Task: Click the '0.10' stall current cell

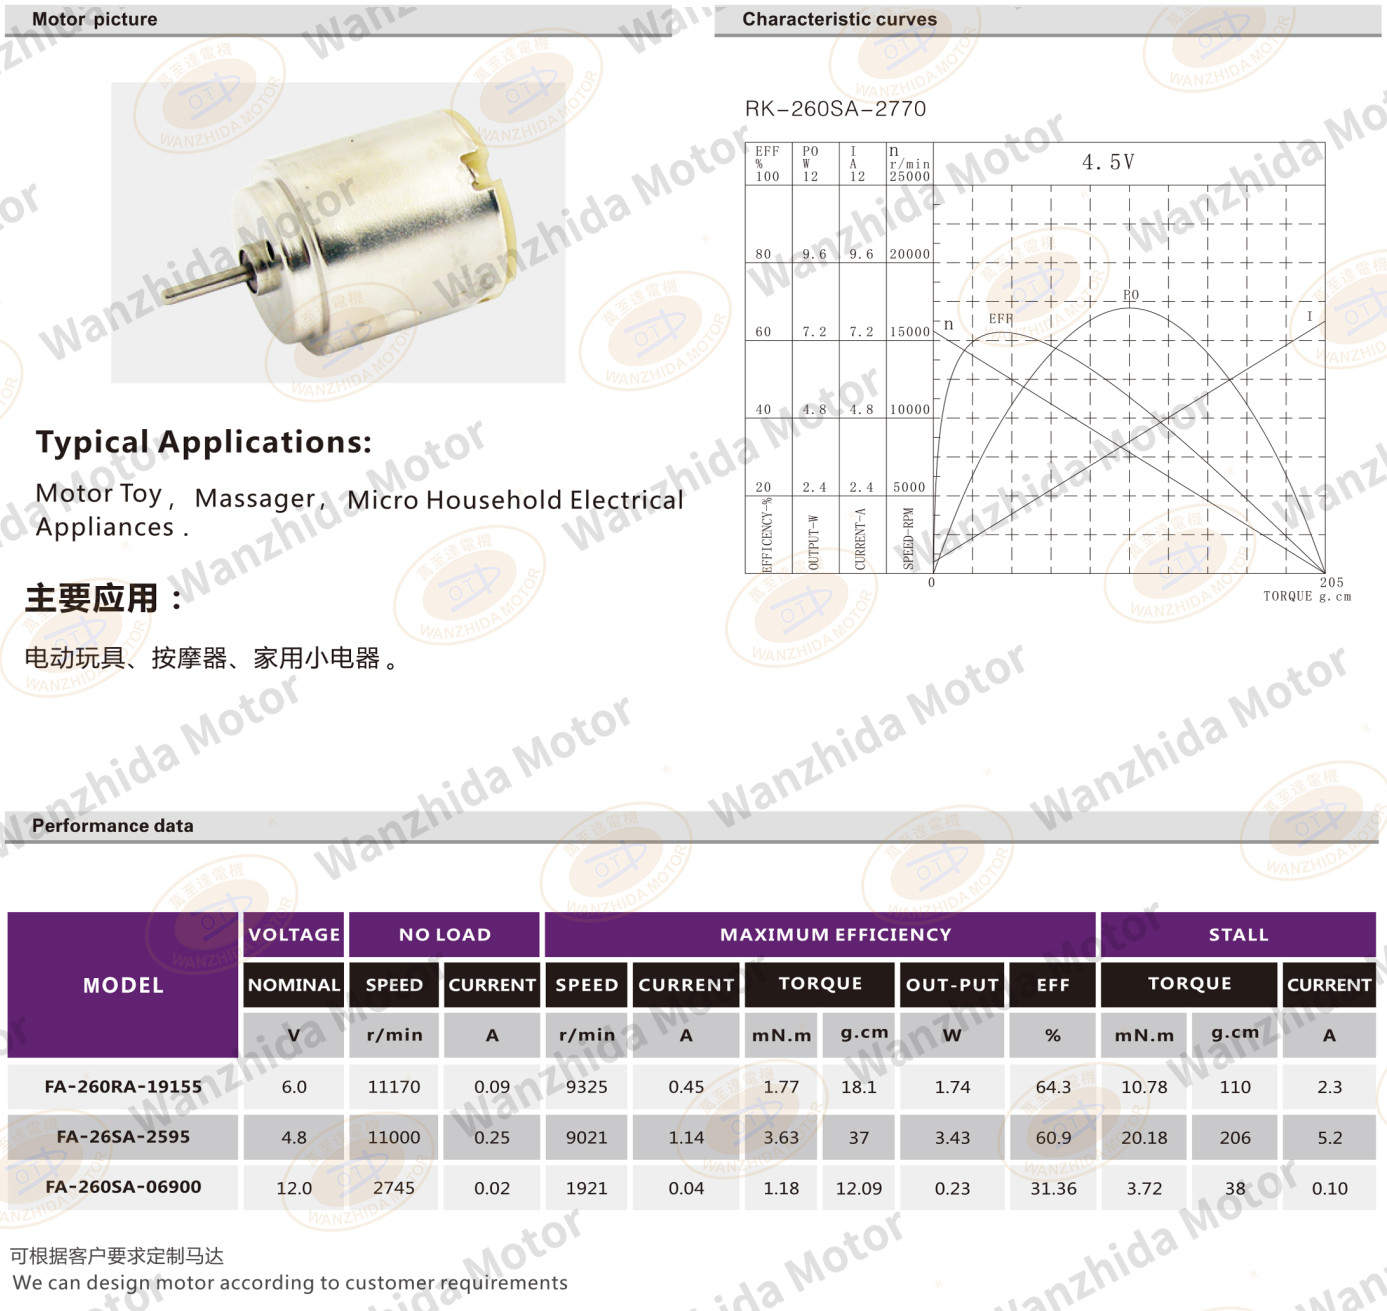Action: pos(1330,1188)
